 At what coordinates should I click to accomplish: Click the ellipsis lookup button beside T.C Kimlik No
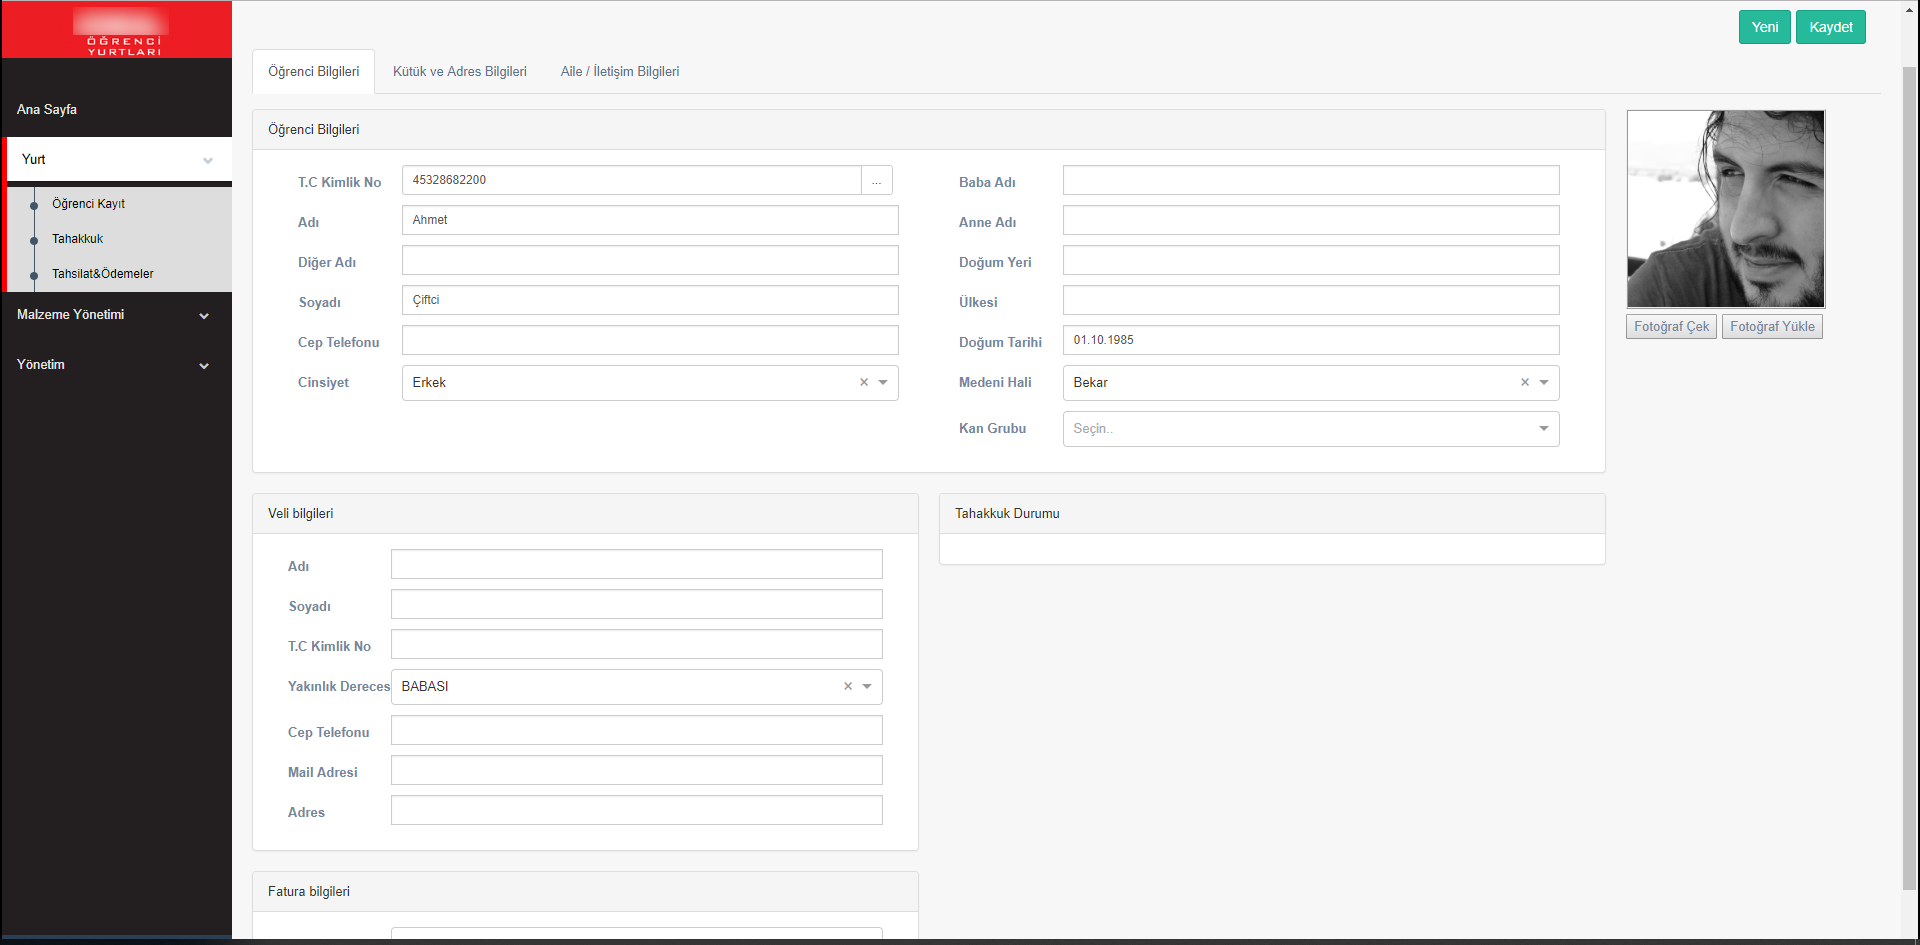[x=876, y=181]
